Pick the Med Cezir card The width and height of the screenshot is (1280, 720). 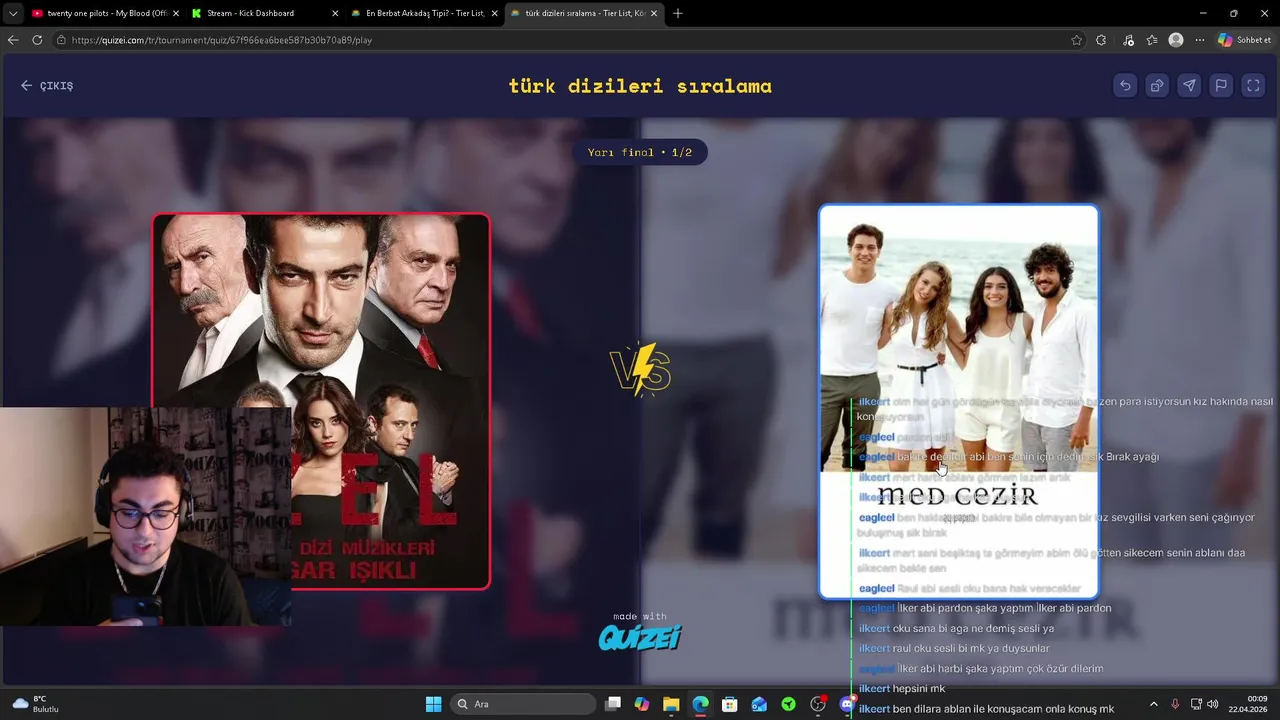coord(959,401)
